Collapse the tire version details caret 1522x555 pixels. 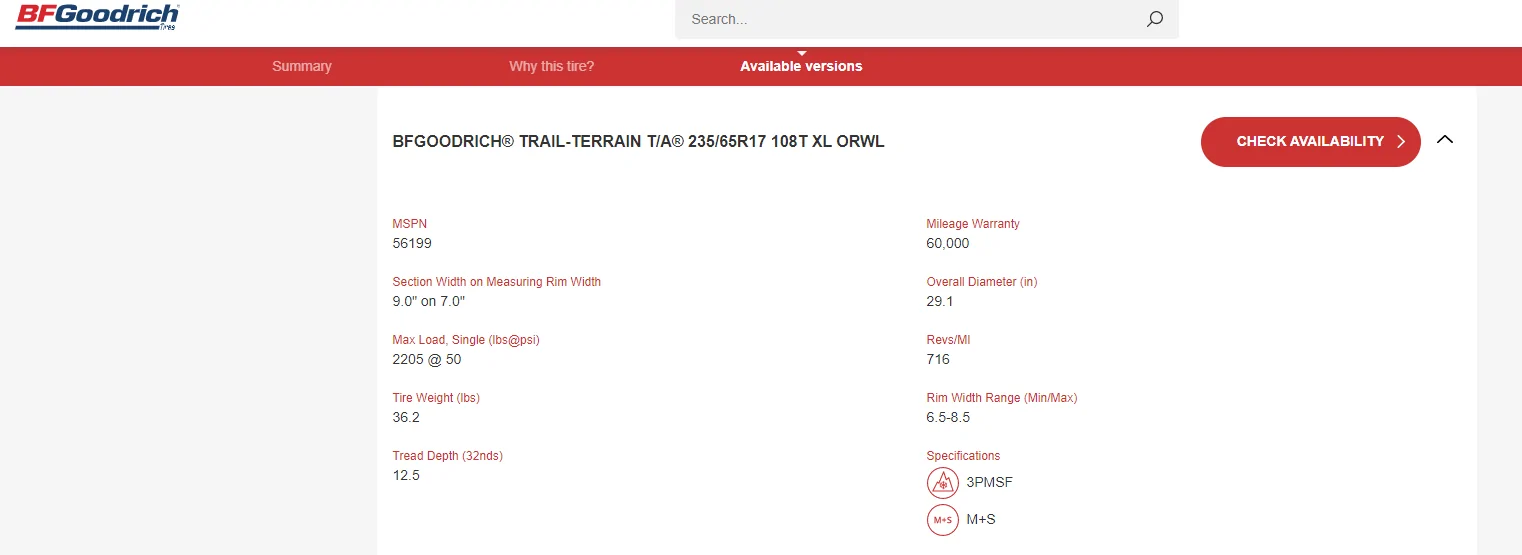pyautogui.click(x=1444, y=140)
